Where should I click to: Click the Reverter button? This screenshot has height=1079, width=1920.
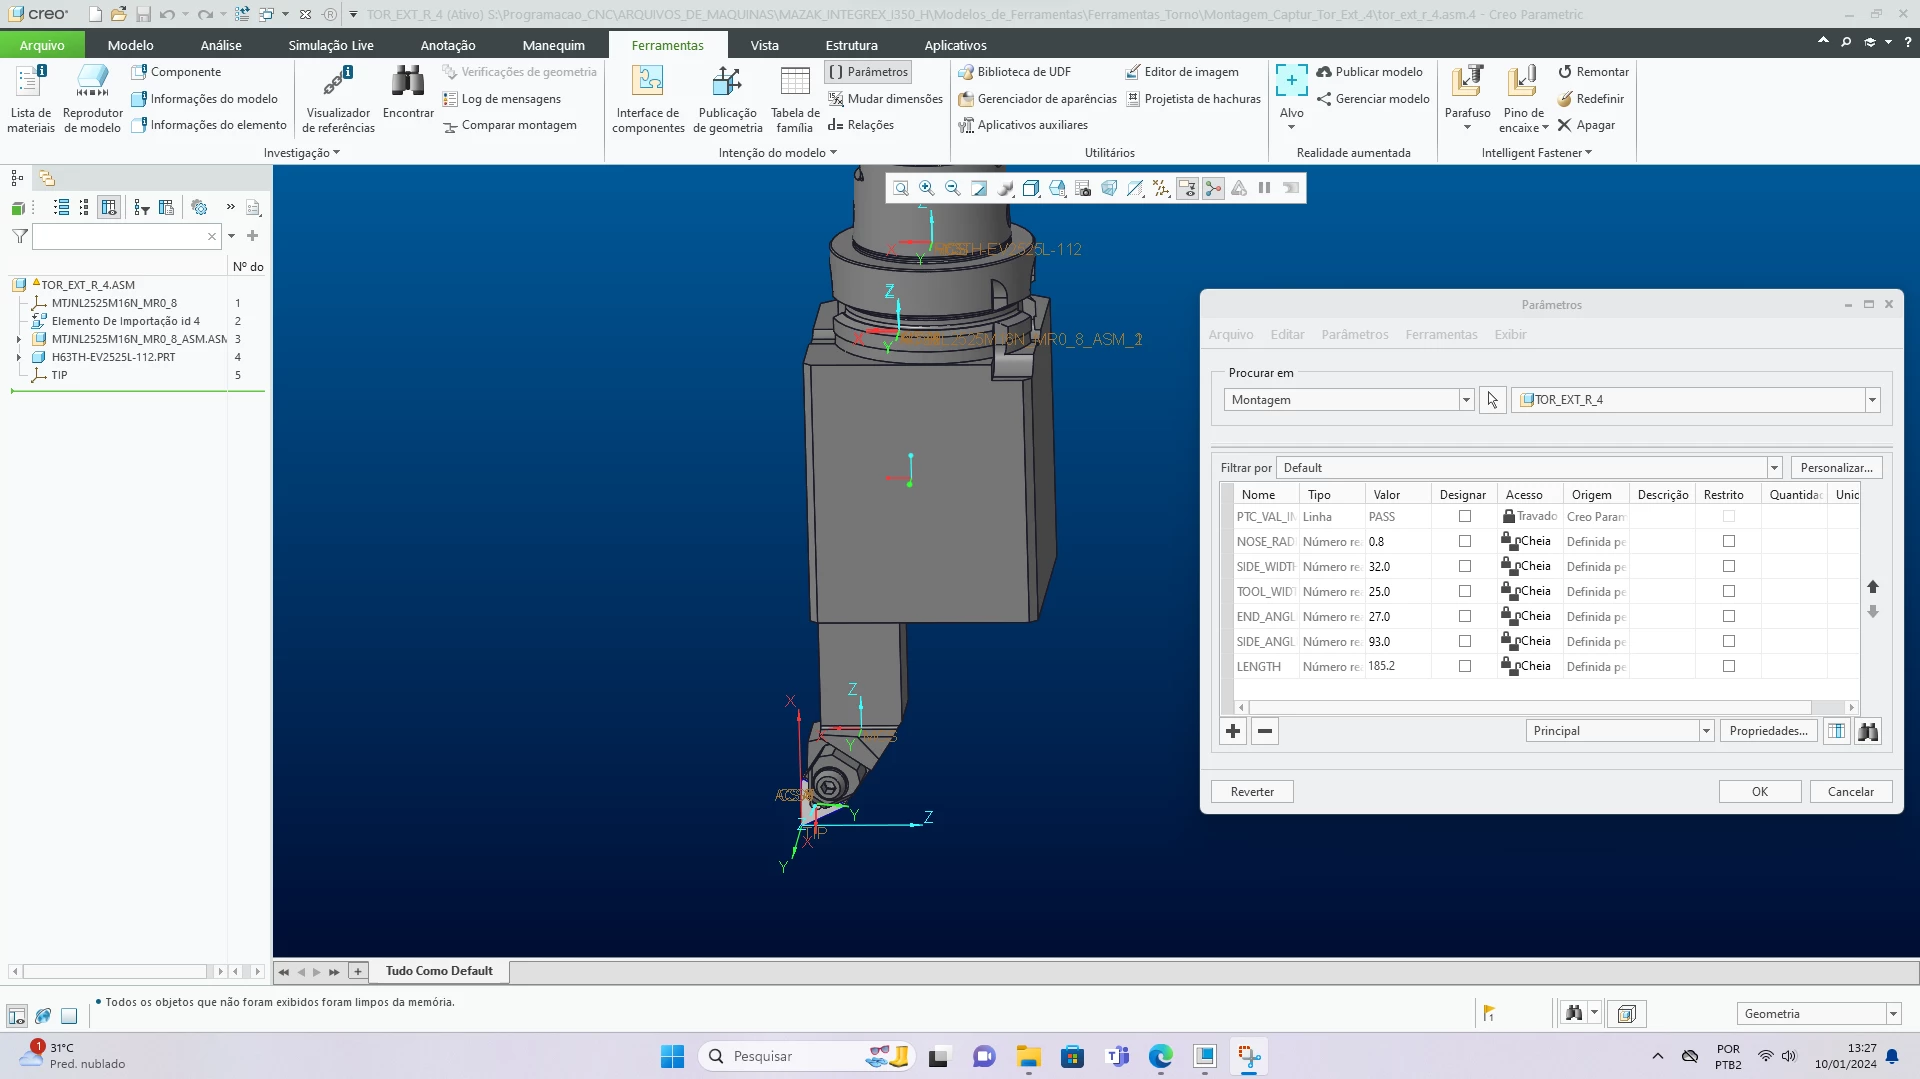(1252, 791)
